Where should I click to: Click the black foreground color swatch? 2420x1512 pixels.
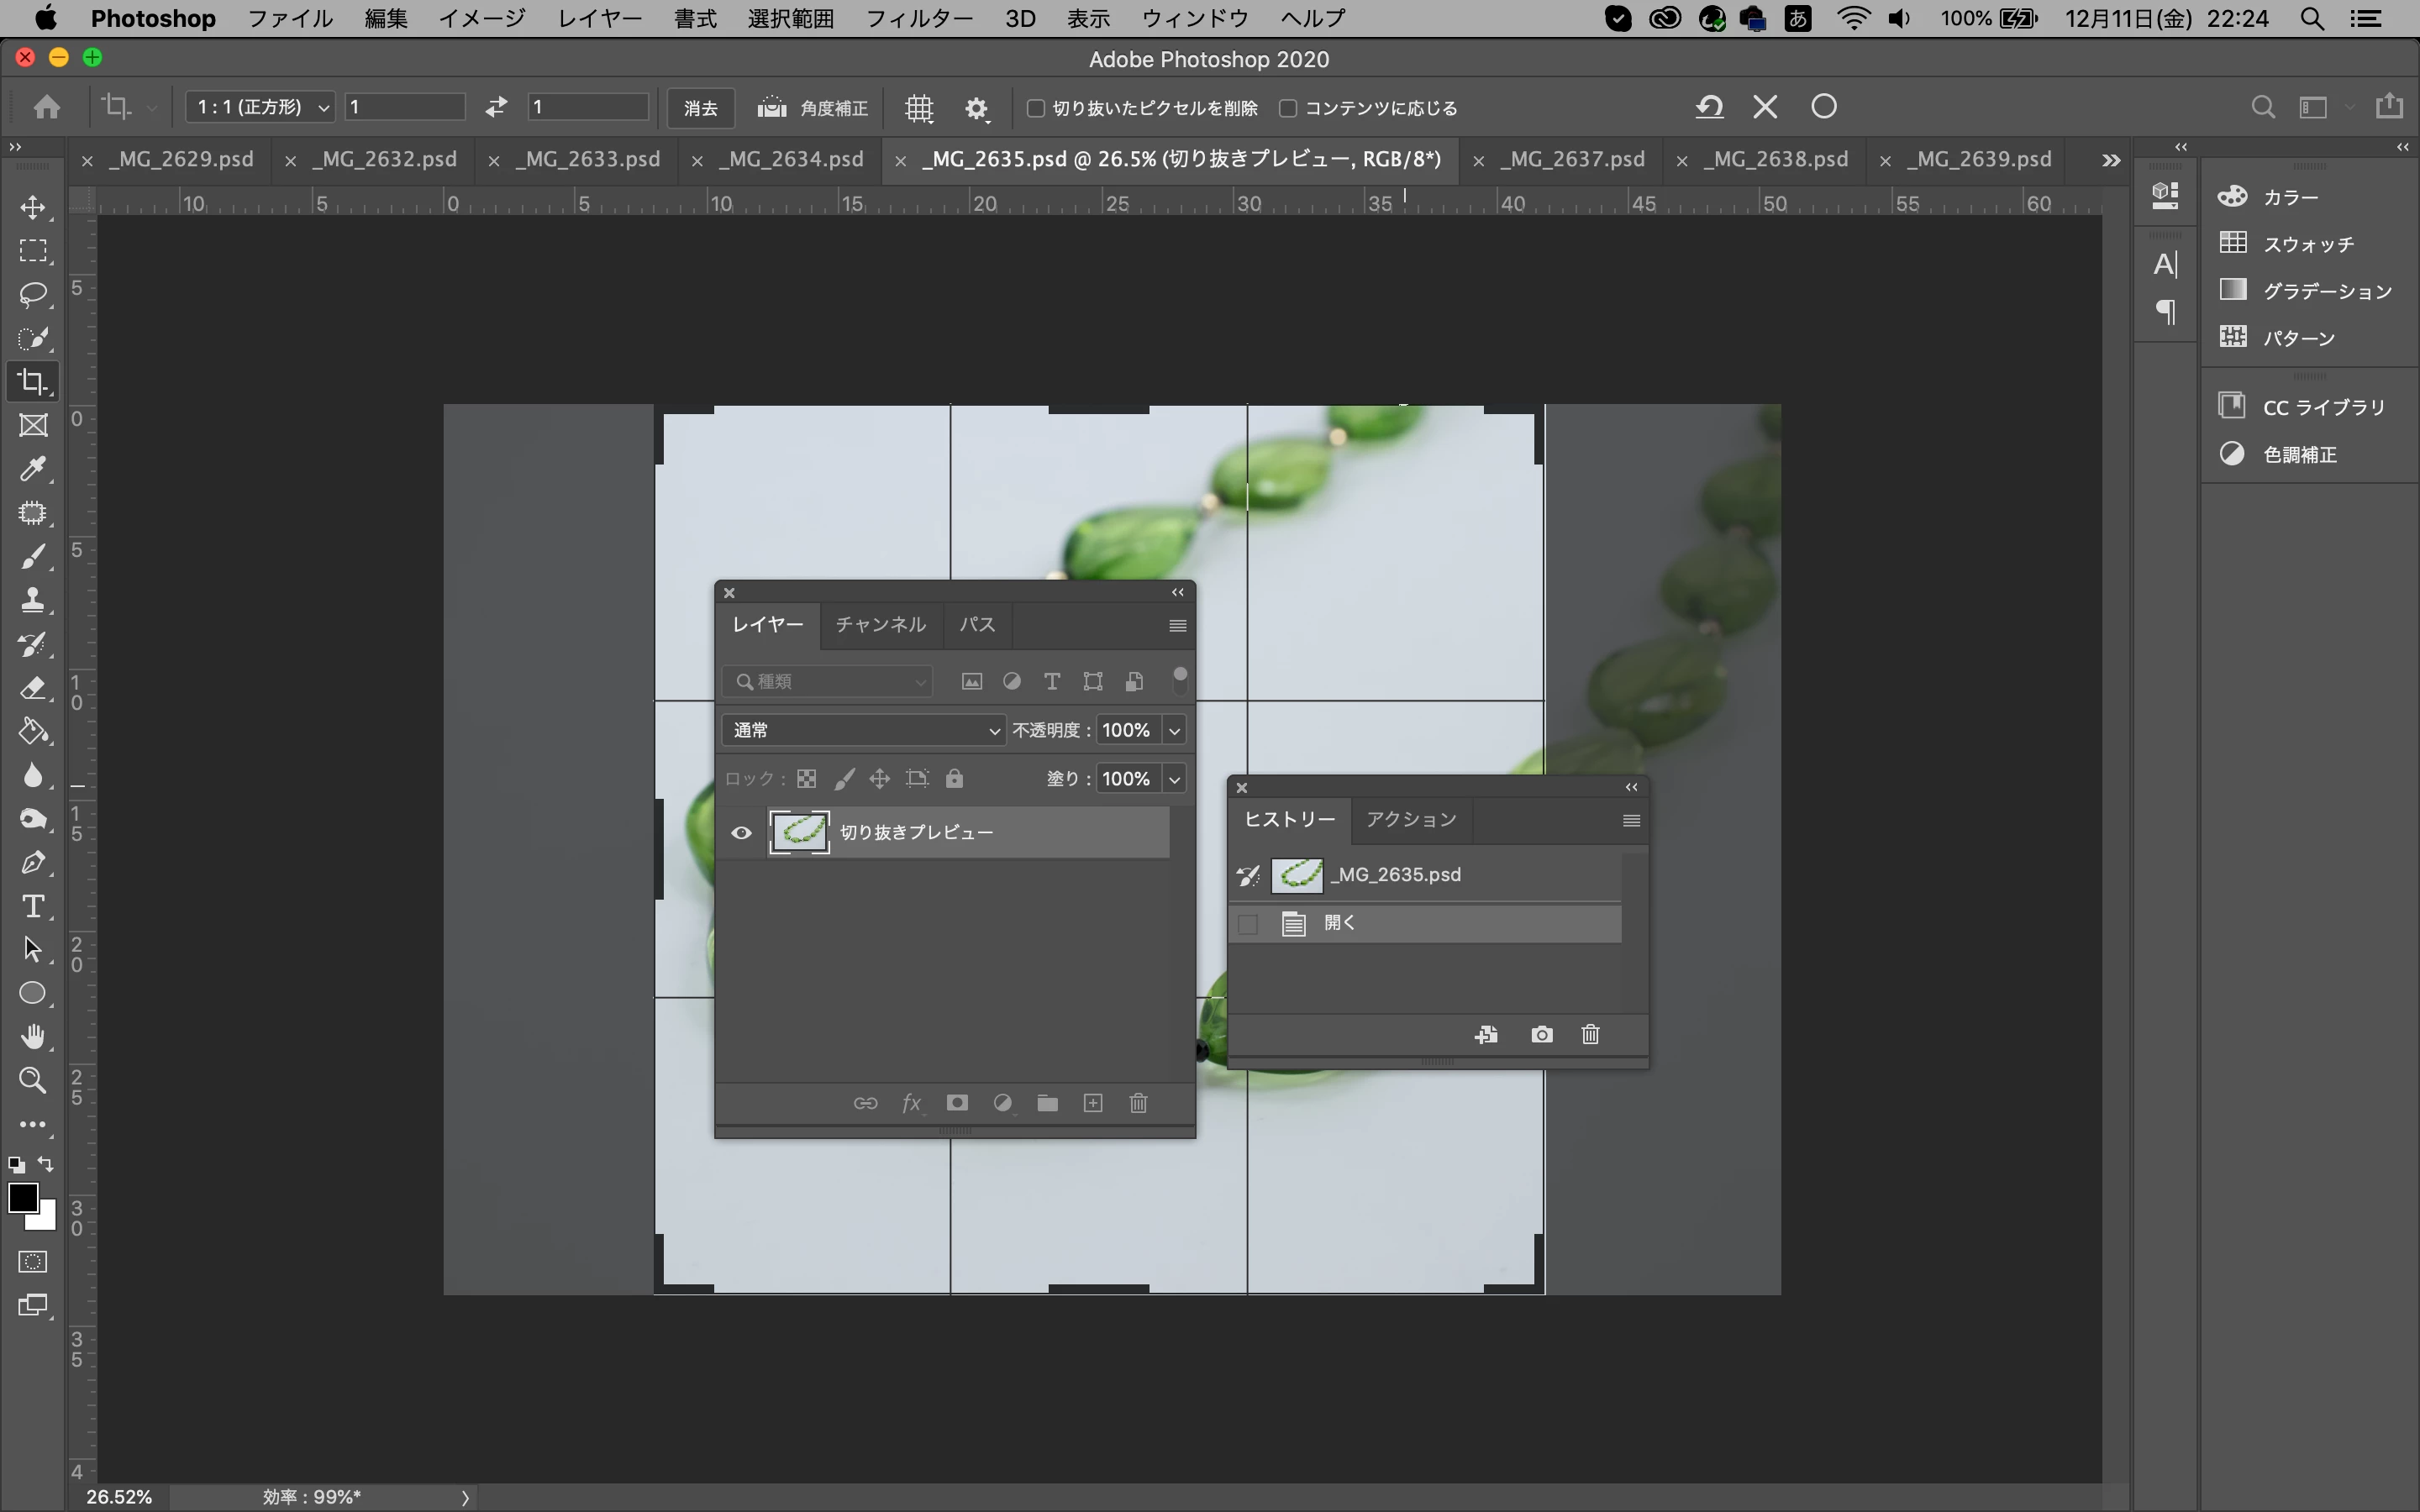pos(22,1197)
